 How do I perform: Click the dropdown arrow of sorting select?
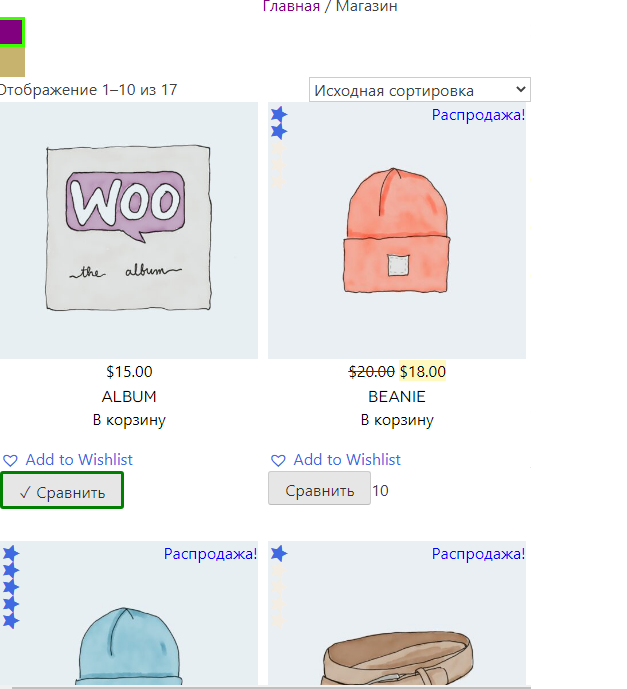(x=521, y=89)
